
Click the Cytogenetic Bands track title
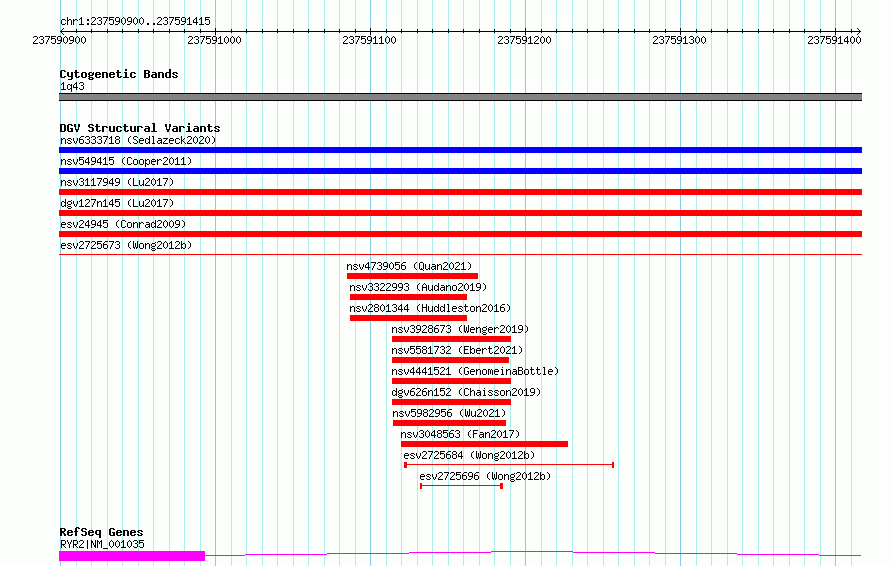click(x=119, y=74)
